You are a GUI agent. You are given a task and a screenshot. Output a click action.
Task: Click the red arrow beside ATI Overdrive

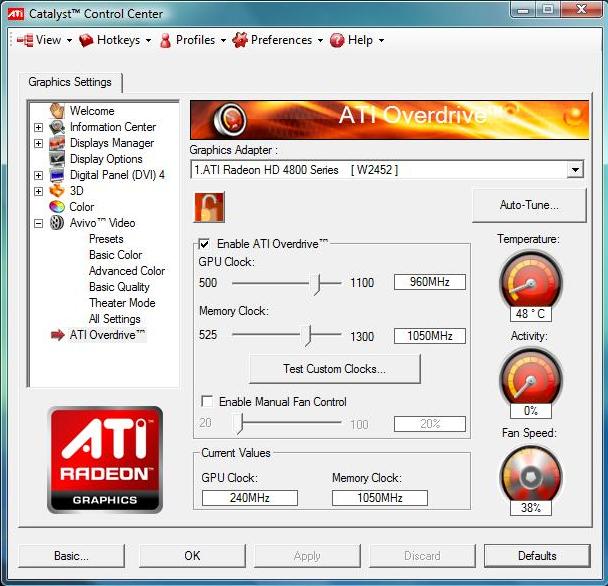tap(58, 335)
